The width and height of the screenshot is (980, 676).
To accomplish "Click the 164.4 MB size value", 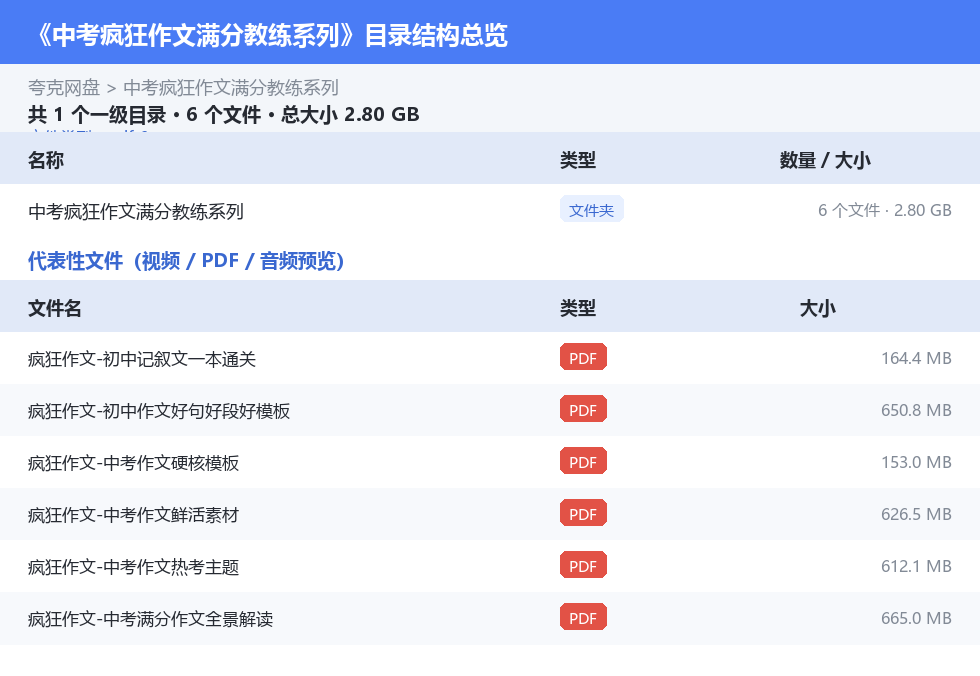I will tap(916, 358).
